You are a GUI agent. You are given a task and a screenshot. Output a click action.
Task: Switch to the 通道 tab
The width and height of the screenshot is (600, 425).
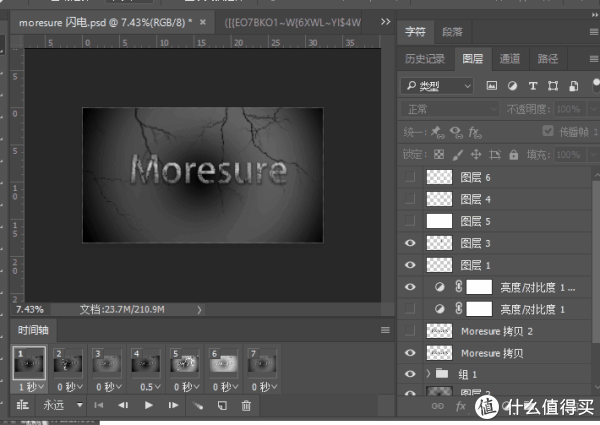click(510, 59)
